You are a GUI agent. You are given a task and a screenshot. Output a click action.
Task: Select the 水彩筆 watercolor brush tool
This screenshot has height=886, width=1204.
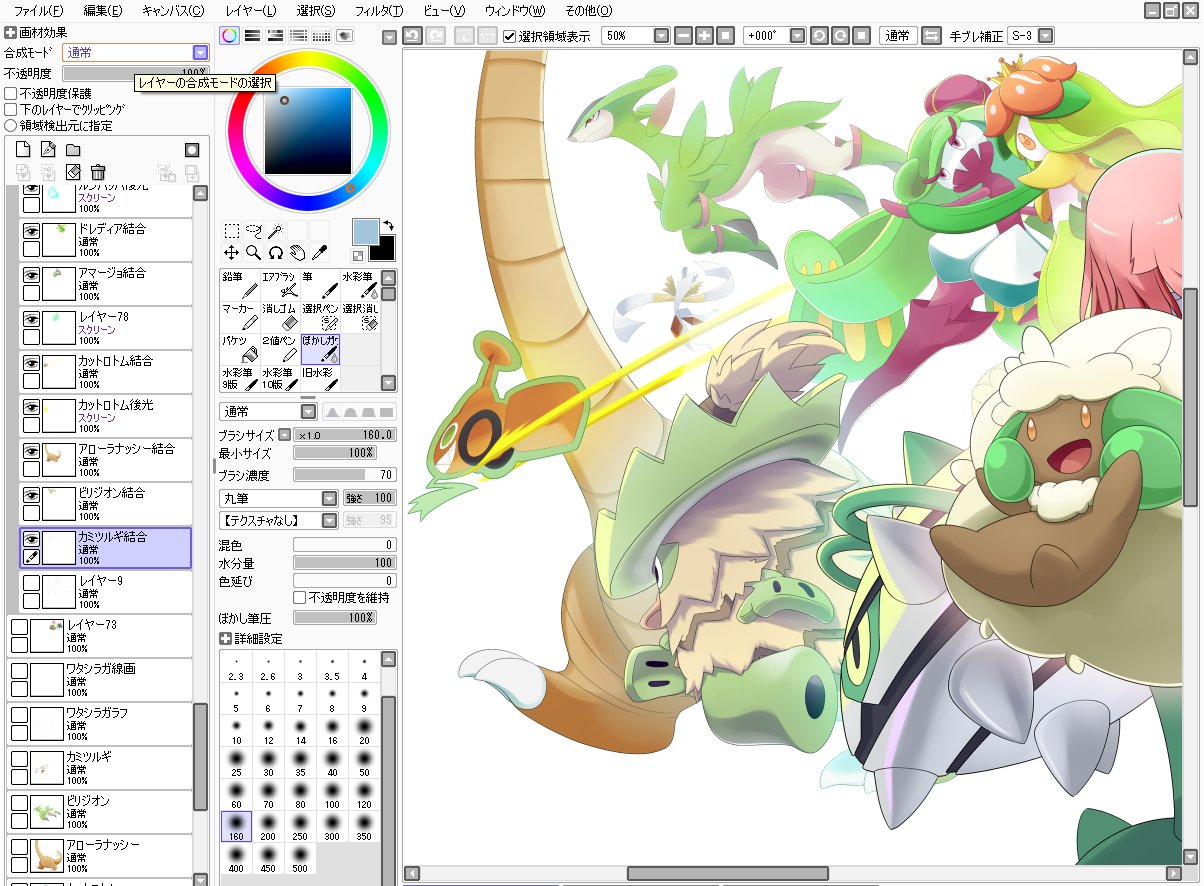359,285
